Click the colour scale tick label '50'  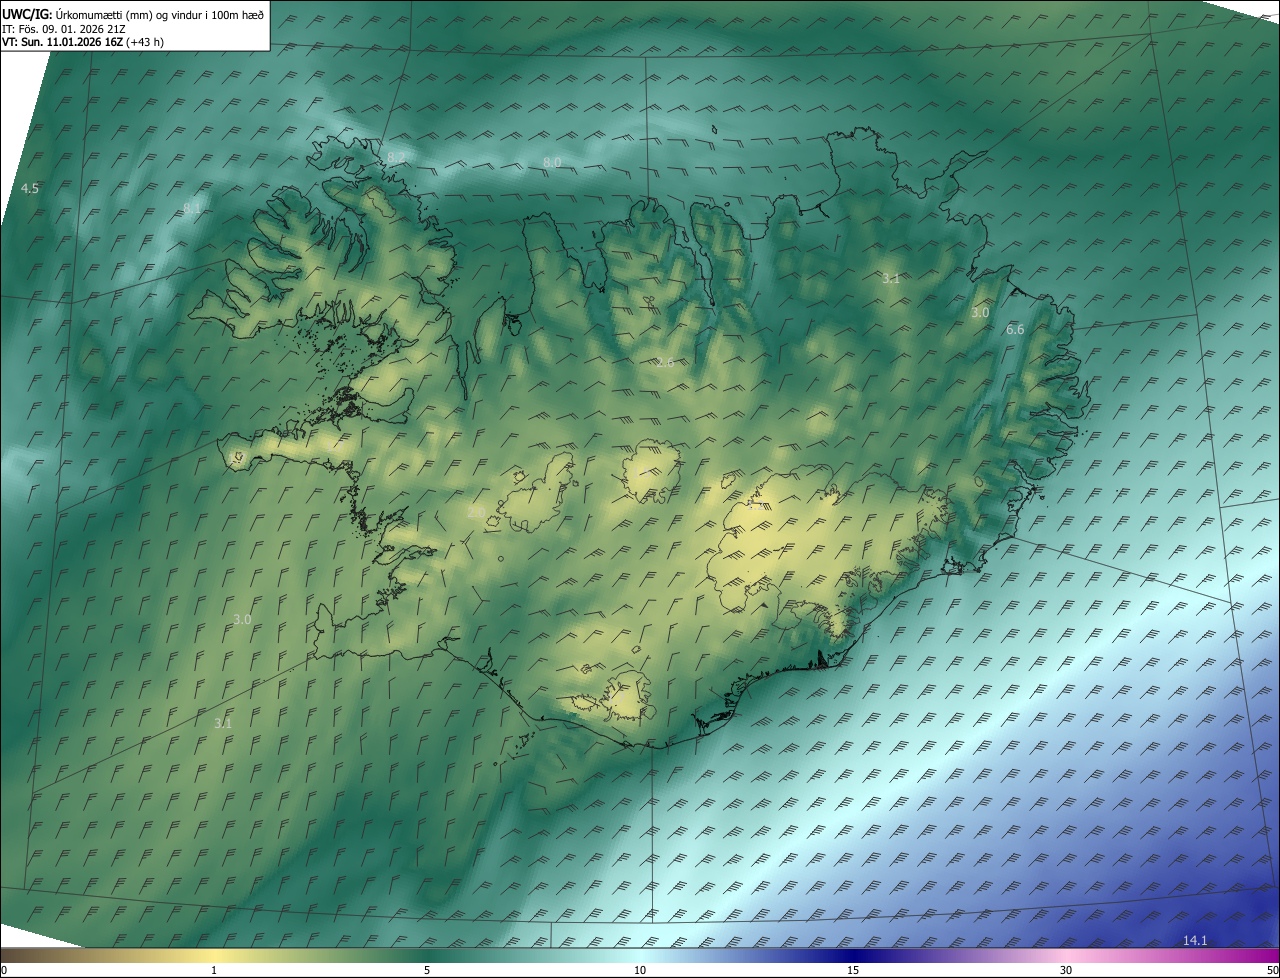pos(1272,970)
